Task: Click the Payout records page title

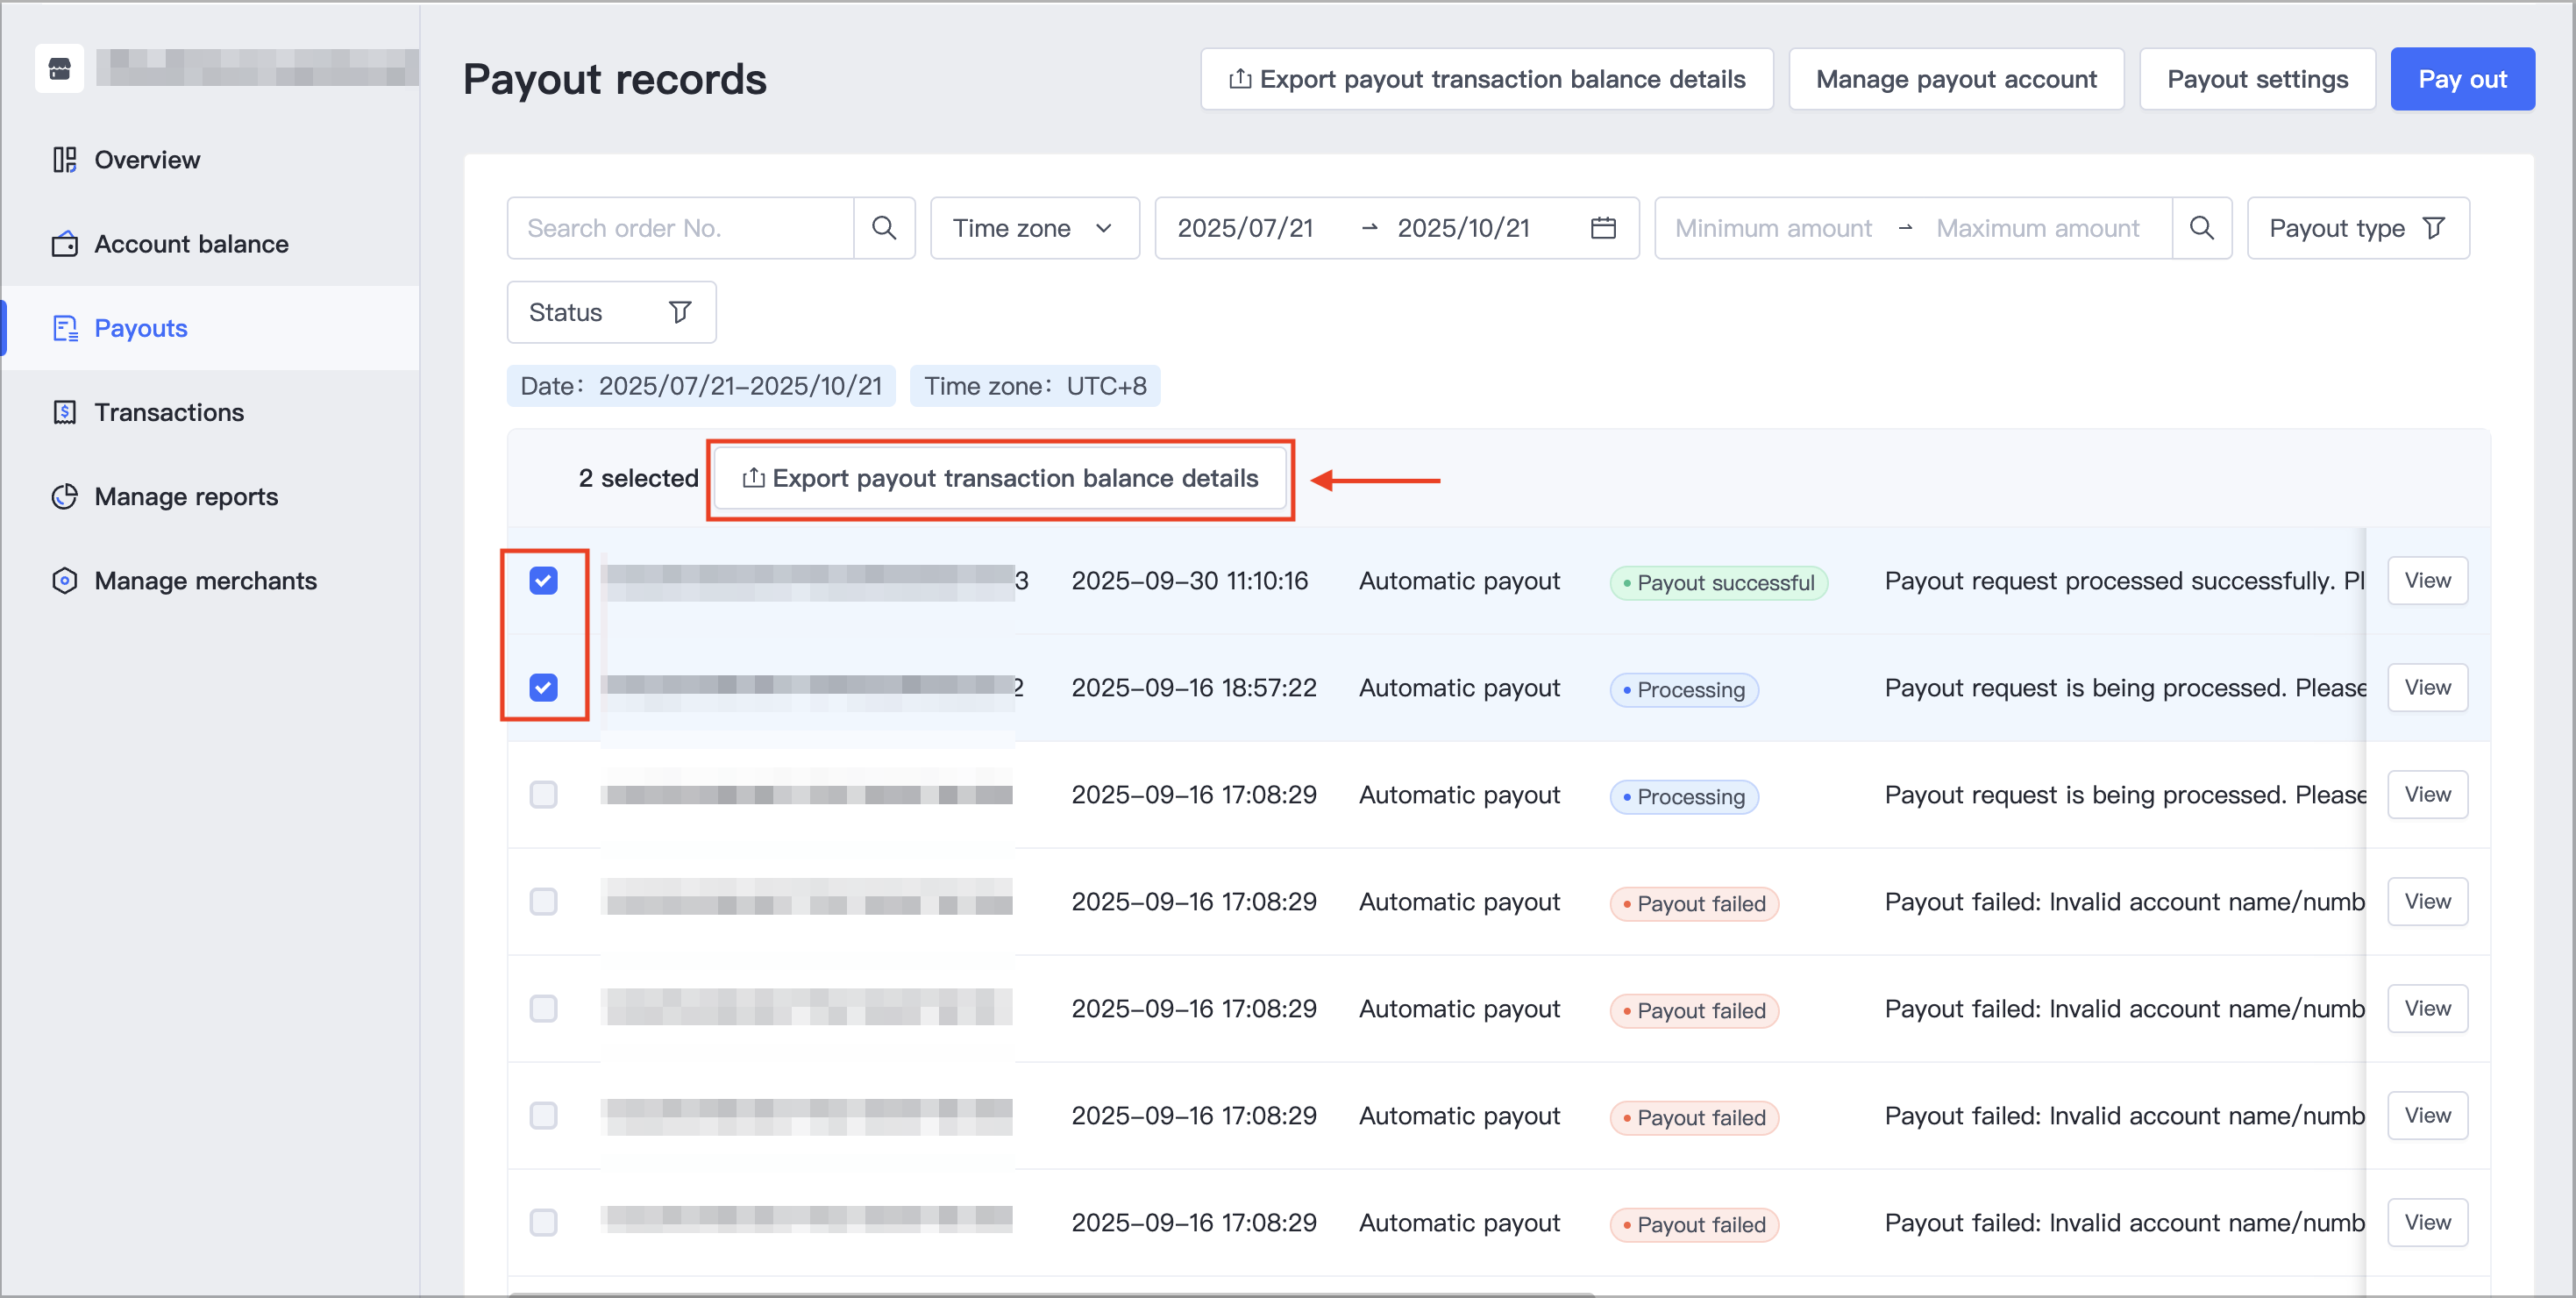Action: (614, 79)
